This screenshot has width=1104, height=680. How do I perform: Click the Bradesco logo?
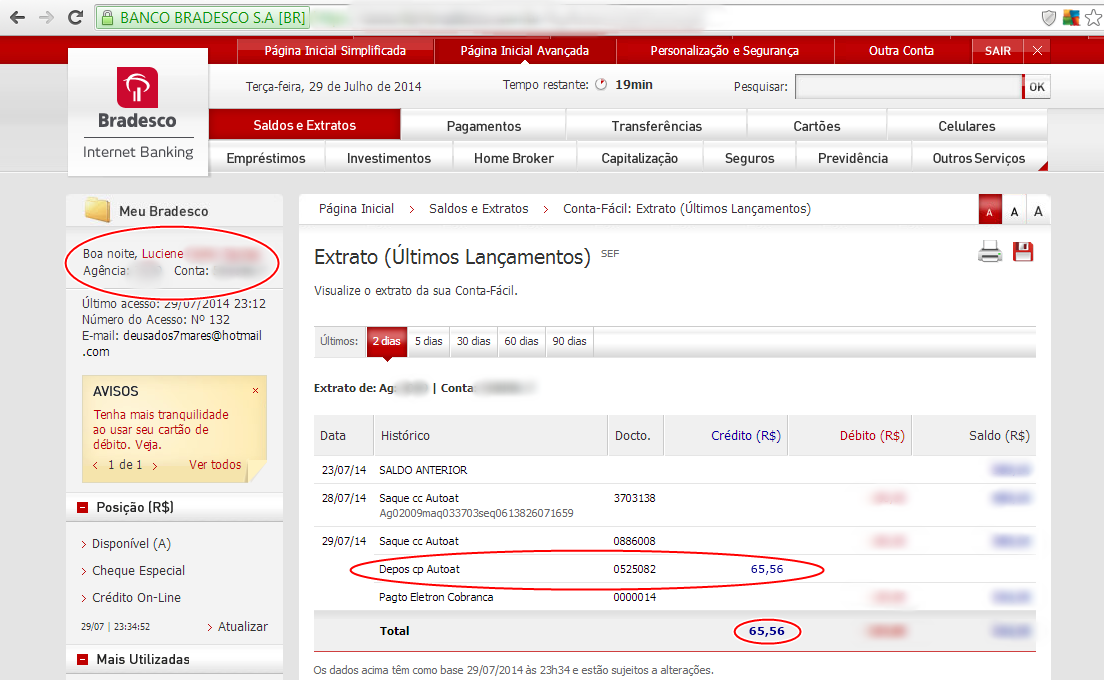click(137, 87)
